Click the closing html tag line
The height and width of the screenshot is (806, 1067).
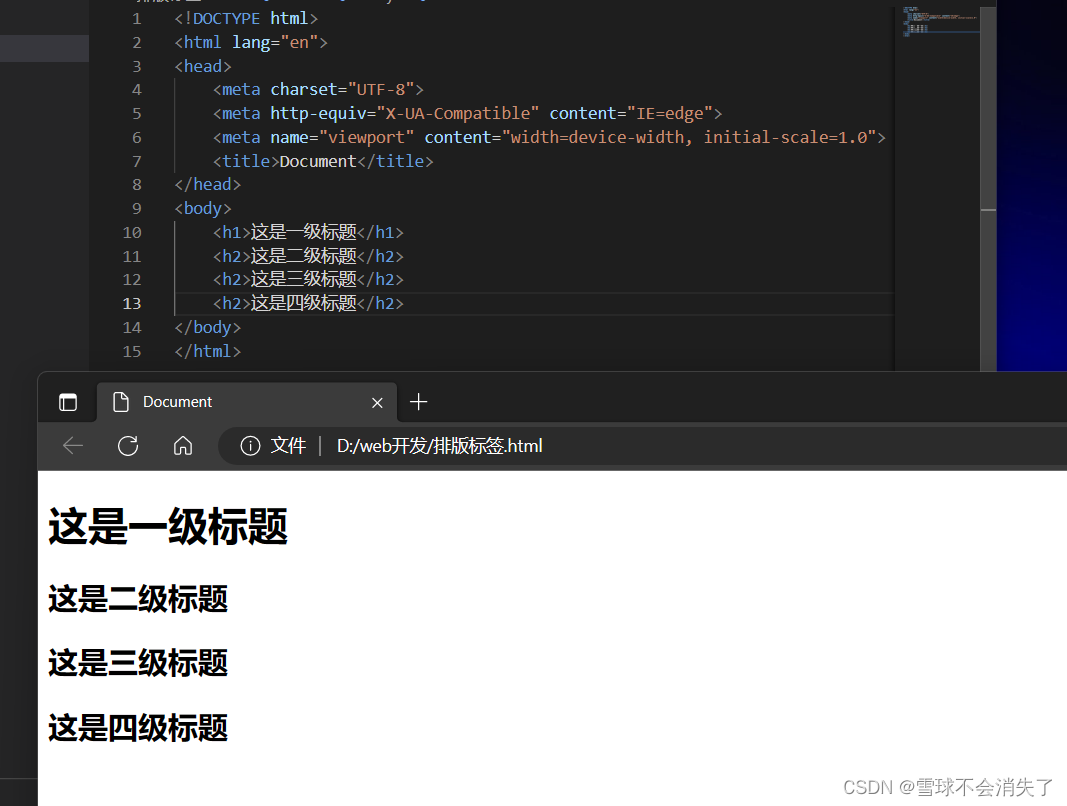click(x=208, y=351)
